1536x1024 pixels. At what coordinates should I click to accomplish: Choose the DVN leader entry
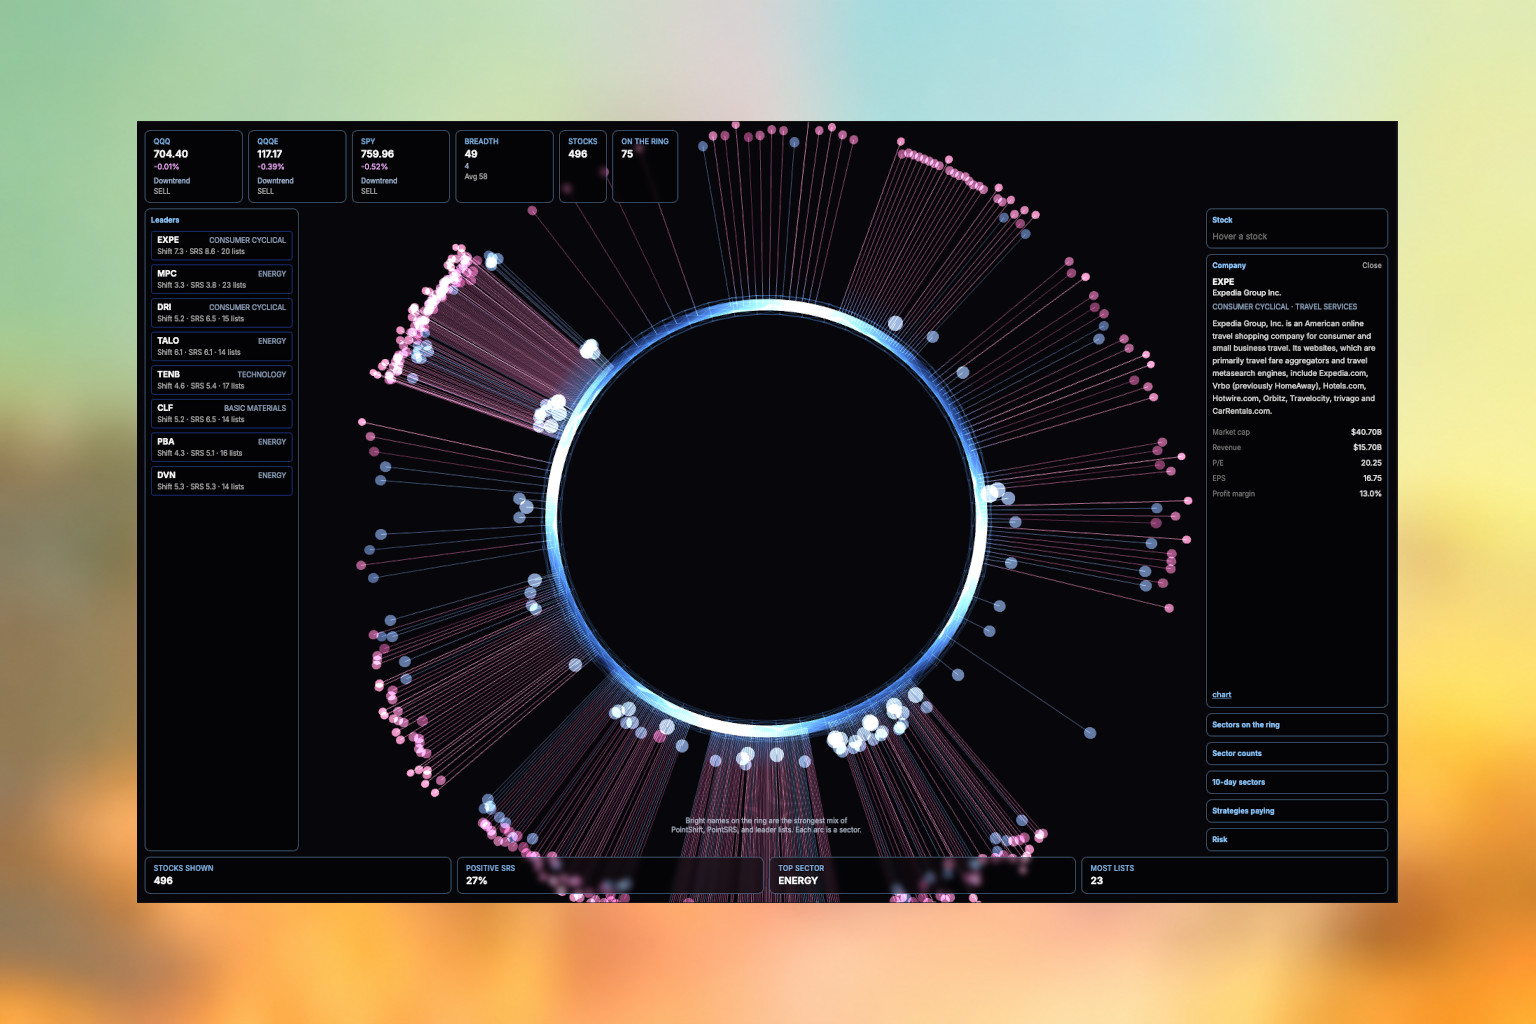[221, 481]
